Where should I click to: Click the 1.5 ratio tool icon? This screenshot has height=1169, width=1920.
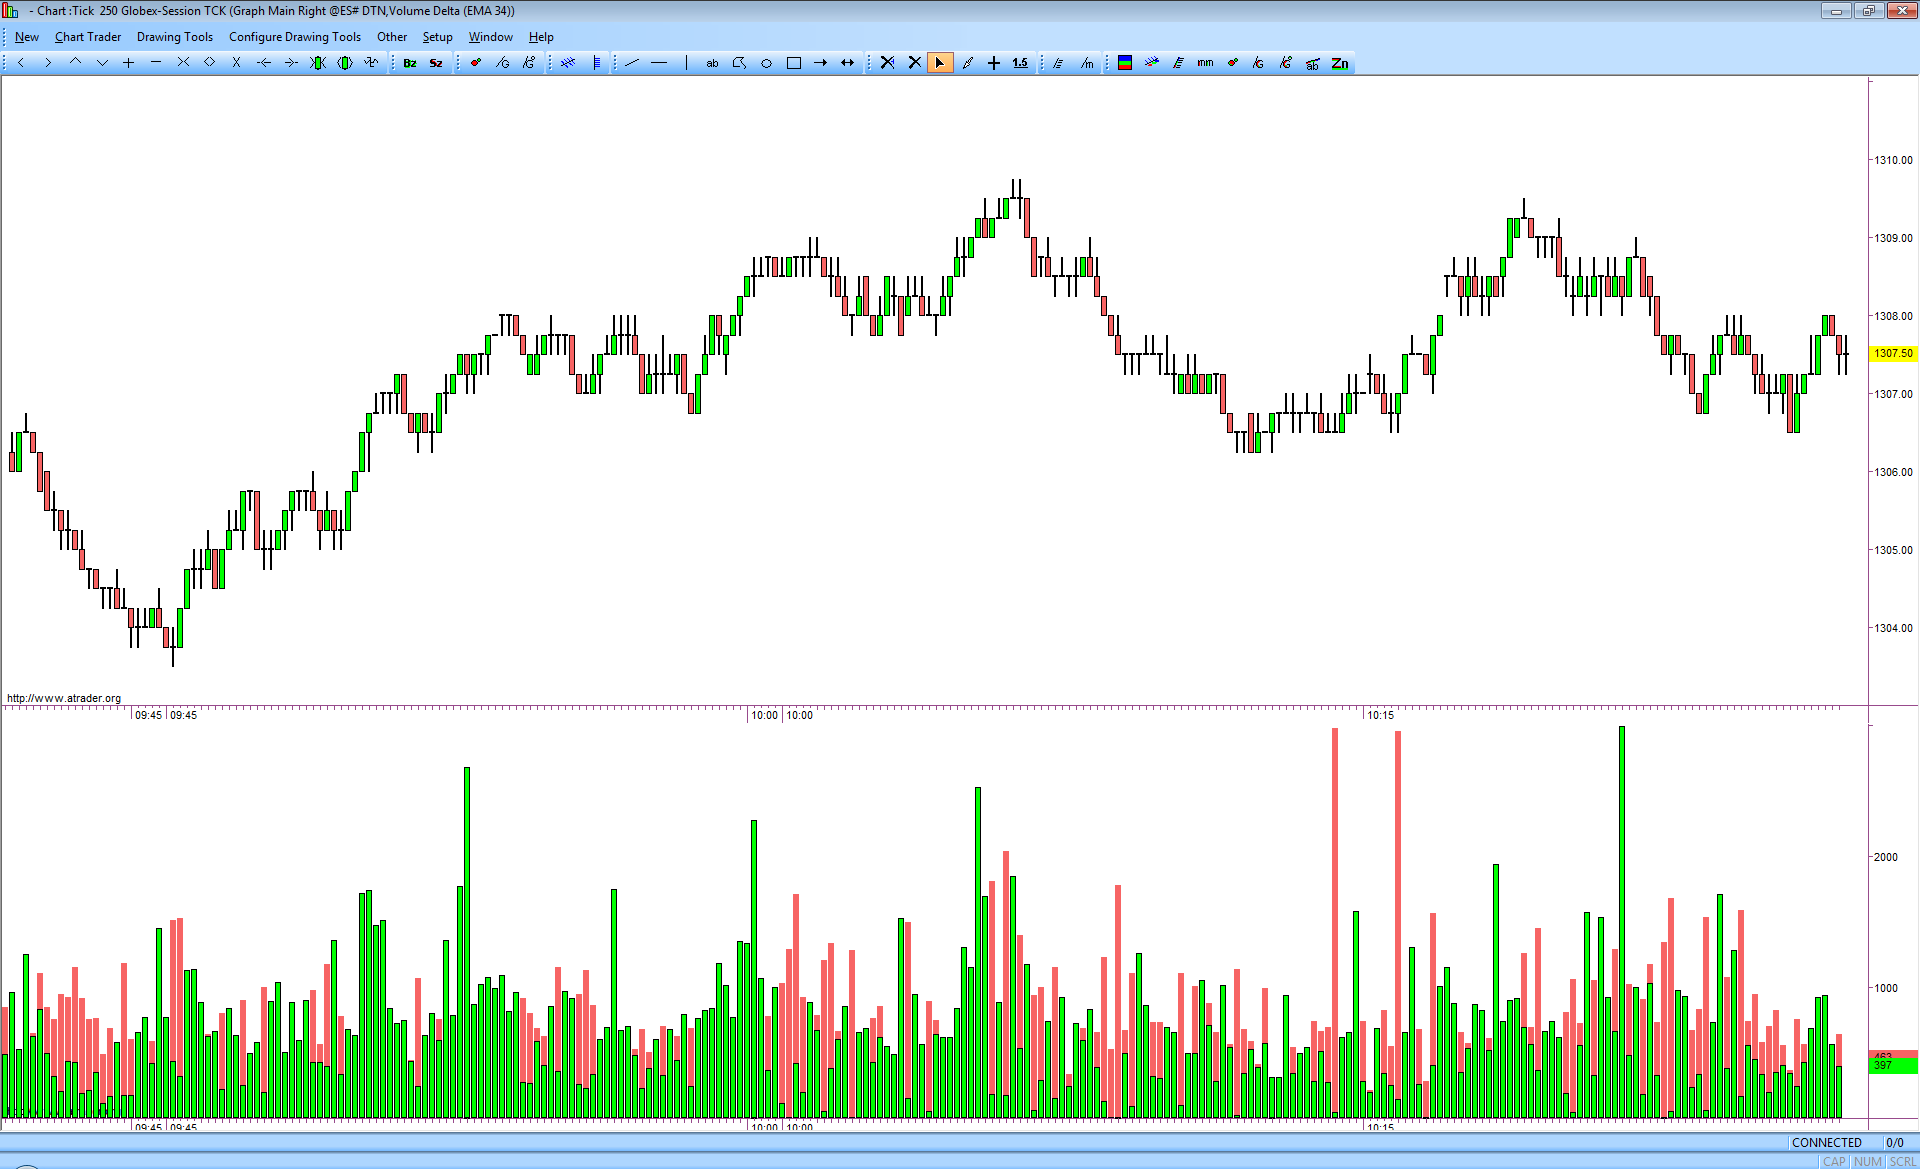1020,63
